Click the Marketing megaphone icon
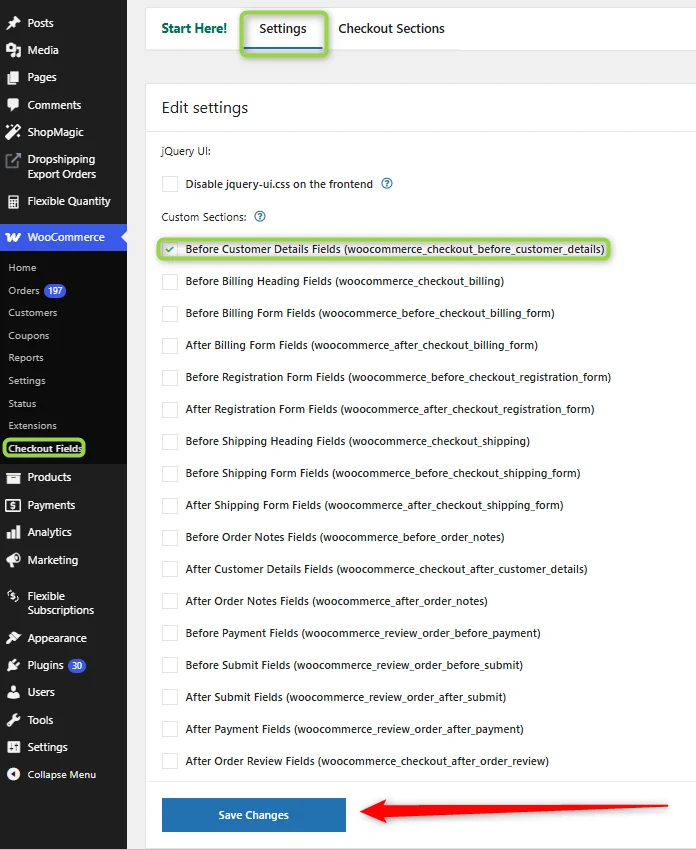This screenshot has height=850, width=696. click(13, 560)
